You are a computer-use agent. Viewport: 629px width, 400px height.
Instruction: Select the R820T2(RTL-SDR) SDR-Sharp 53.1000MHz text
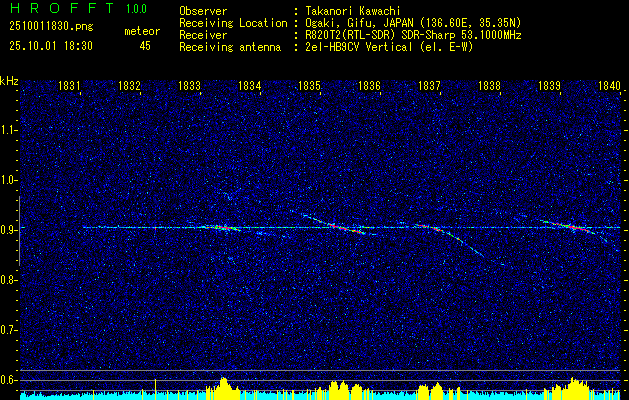413,35
